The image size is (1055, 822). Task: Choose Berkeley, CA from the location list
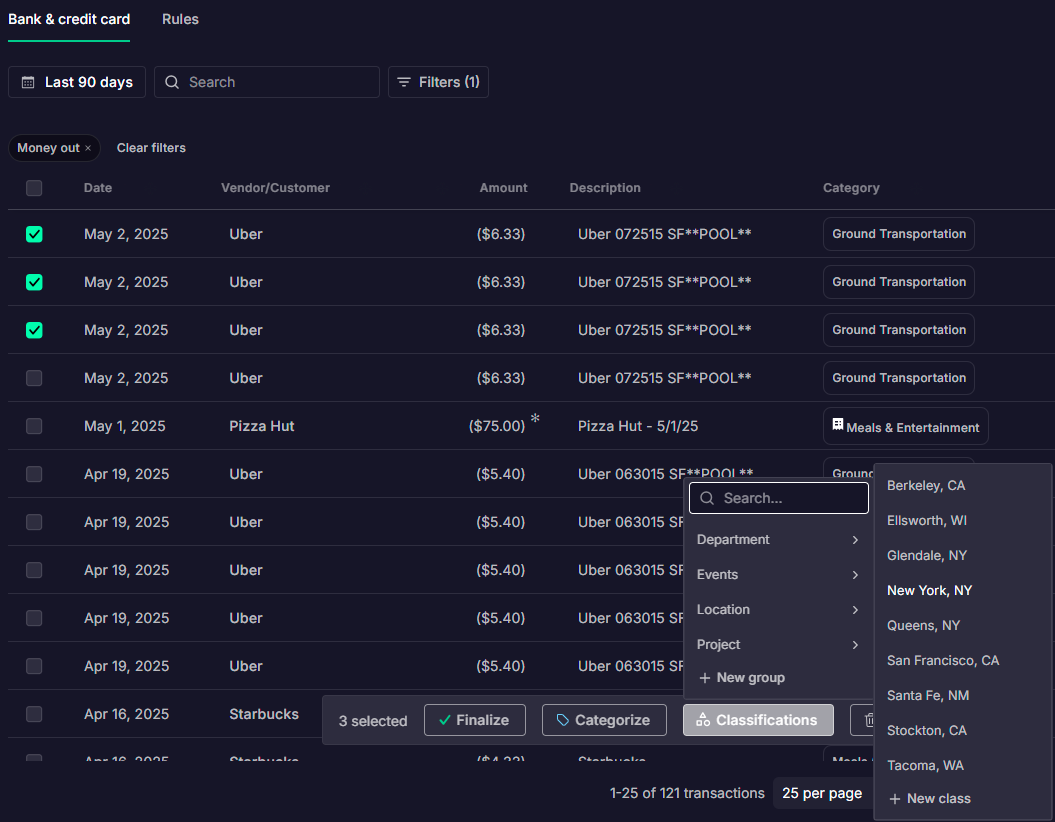(926, 486)
